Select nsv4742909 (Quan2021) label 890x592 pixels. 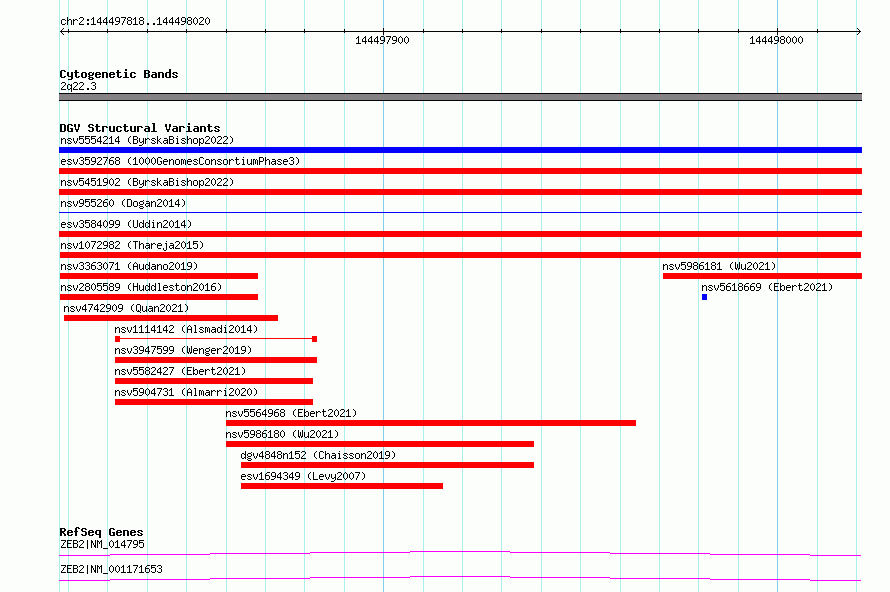pos(126,308)
